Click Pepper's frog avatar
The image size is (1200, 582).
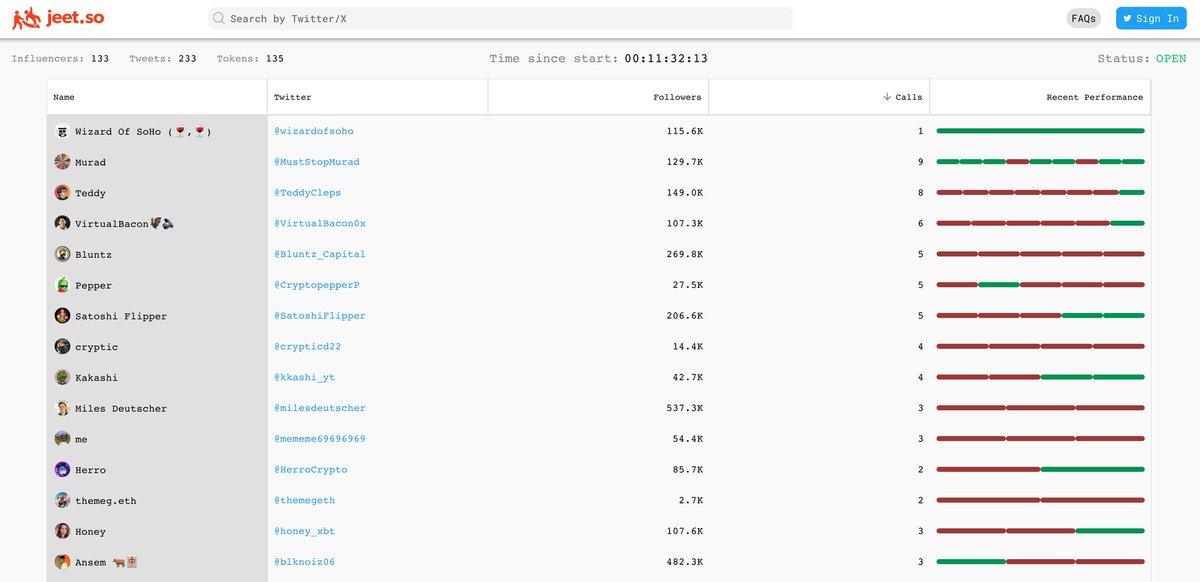[62, 285]
